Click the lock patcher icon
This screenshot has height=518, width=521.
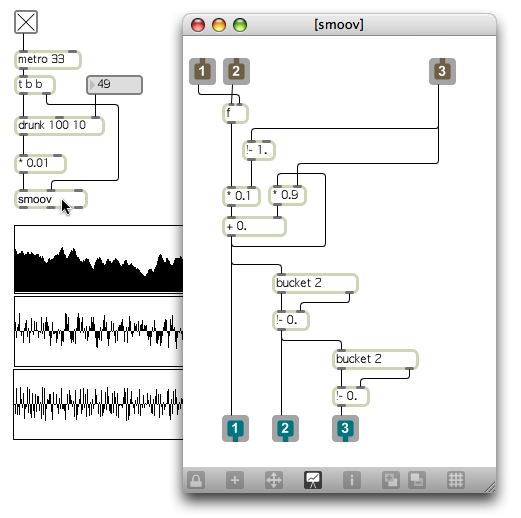click(196, 480)
